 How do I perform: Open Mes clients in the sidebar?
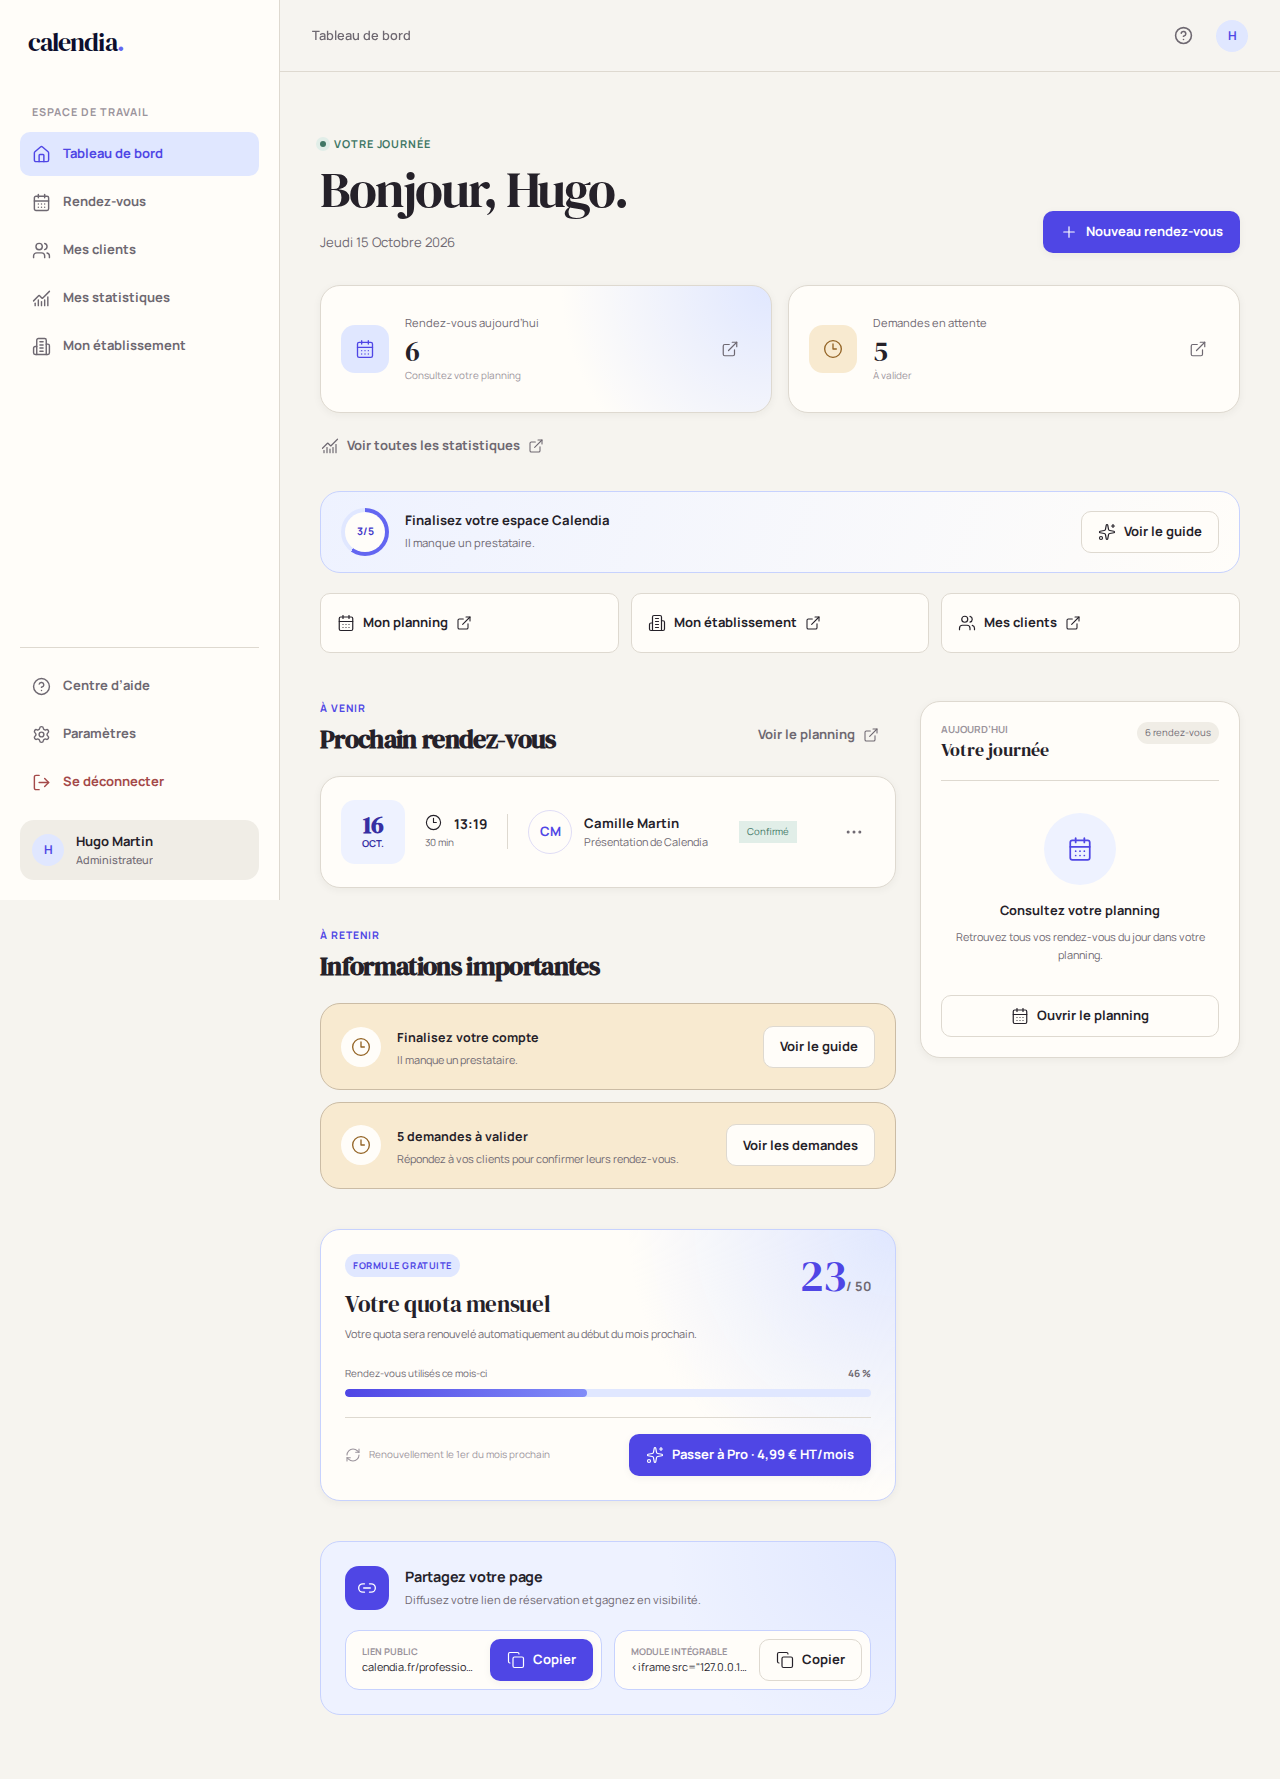click(139, 250)
